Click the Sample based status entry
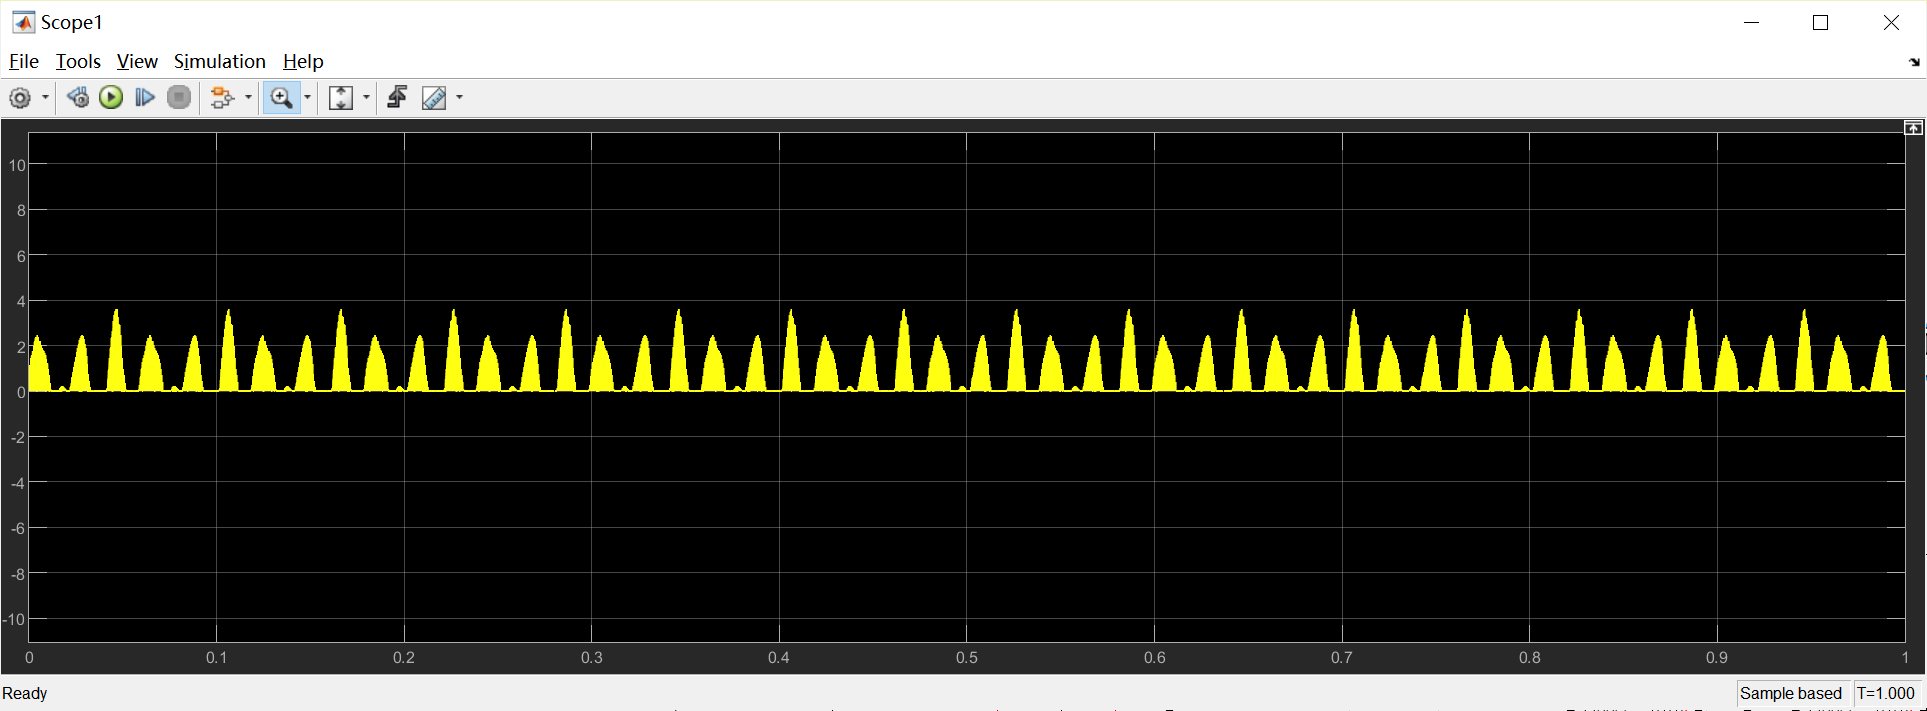This screenshot has height=711, width=1927. click(x=1790, y=693)
